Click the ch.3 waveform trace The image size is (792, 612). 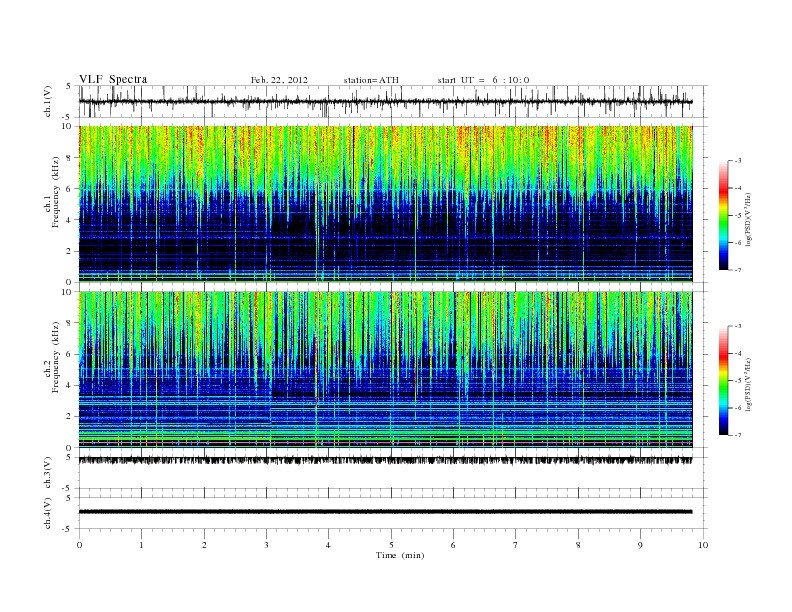pos(385,460)
